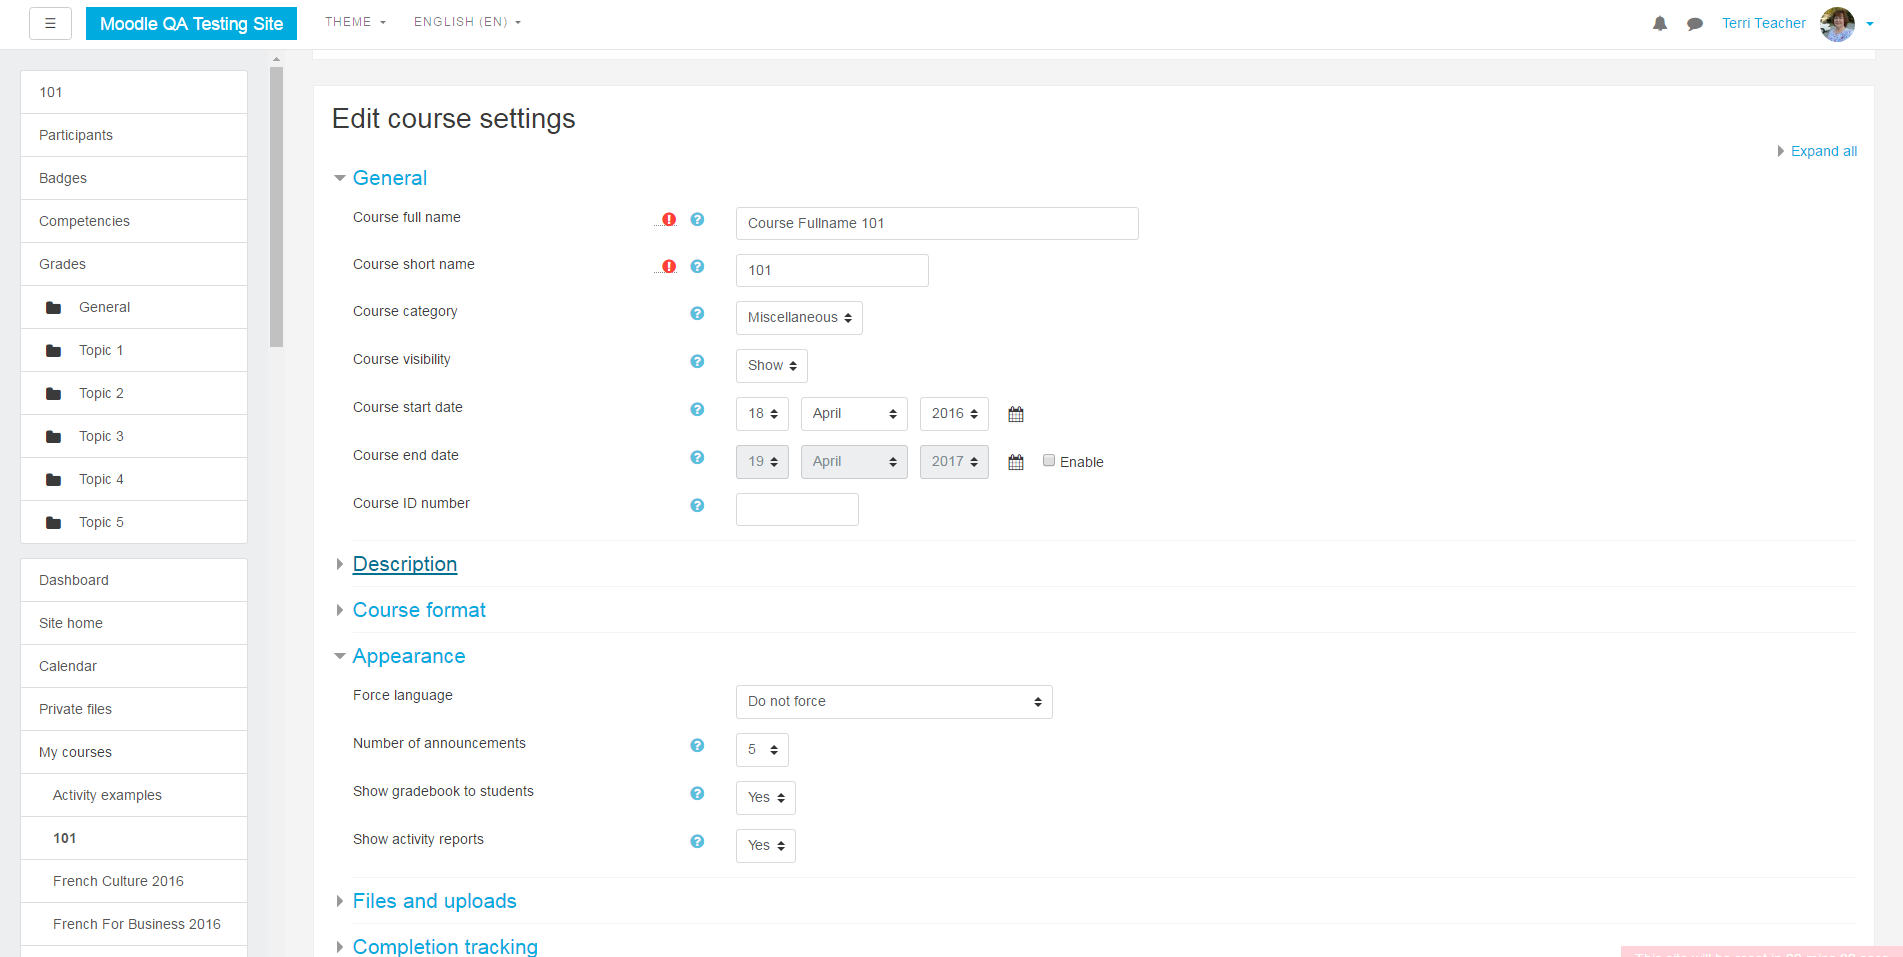Click the Expand all link
Screen dimensions: 1903x957
1823,151
